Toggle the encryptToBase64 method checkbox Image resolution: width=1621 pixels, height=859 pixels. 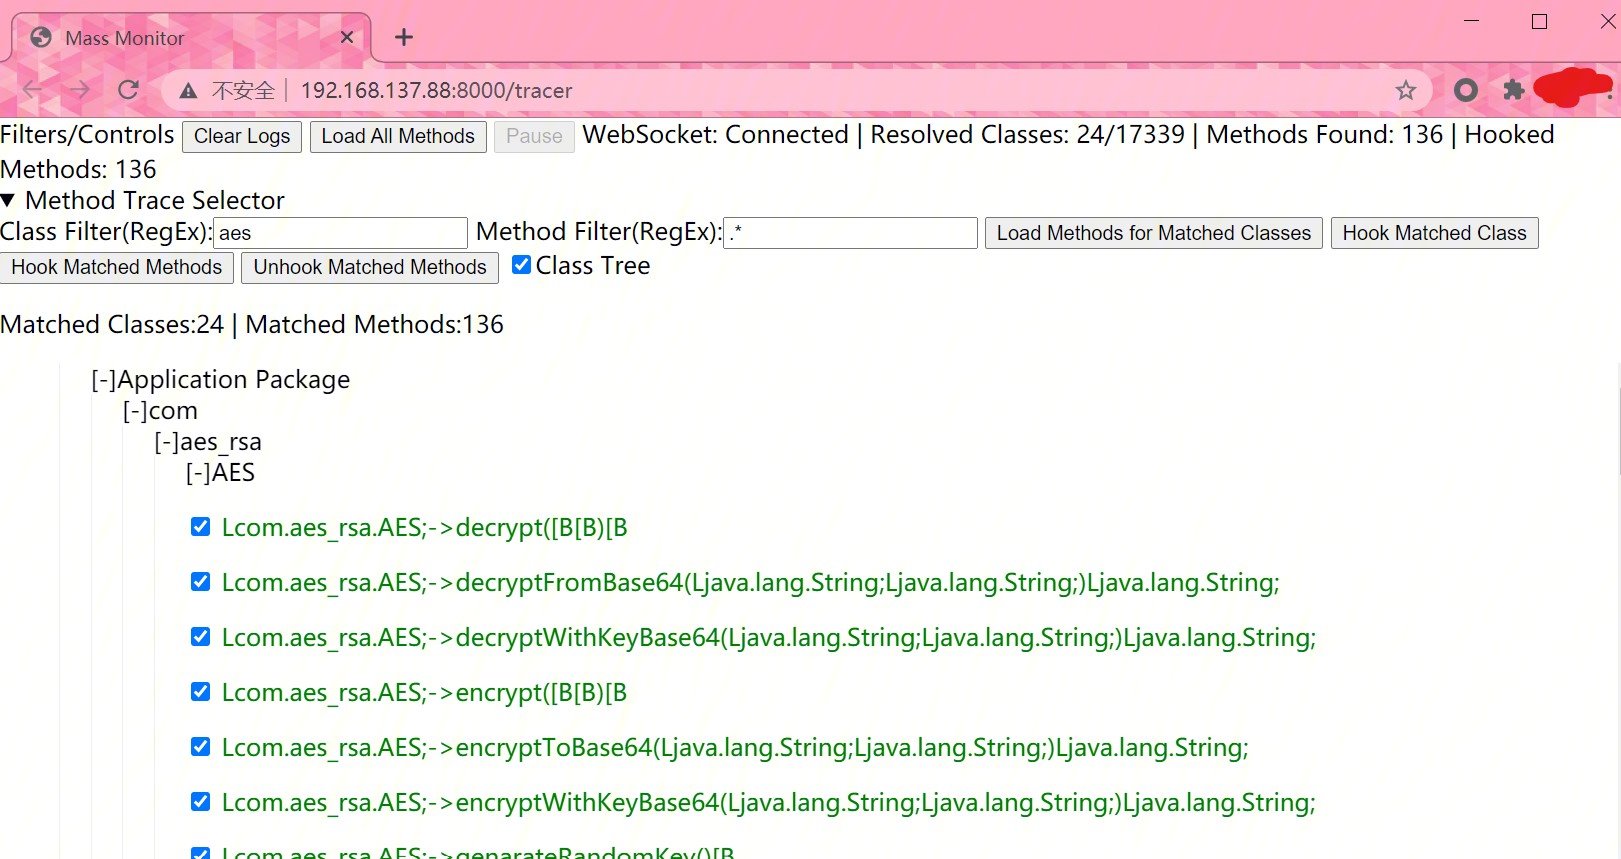[200, 747]
